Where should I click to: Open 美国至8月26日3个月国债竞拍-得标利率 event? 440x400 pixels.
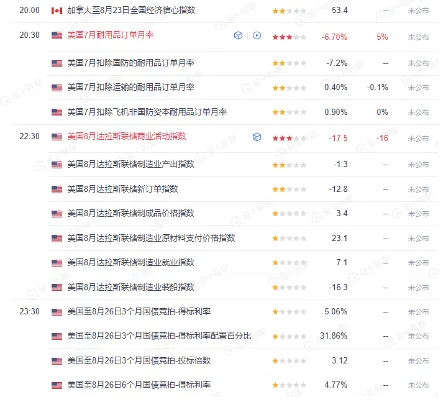click(x=139, y=312)
